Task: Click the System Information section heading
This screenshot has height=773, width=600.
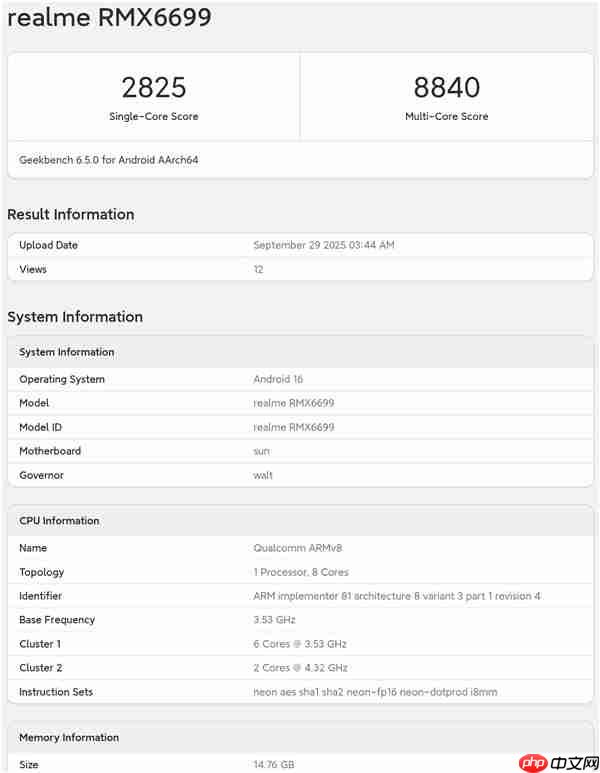Action: point(75,317)
